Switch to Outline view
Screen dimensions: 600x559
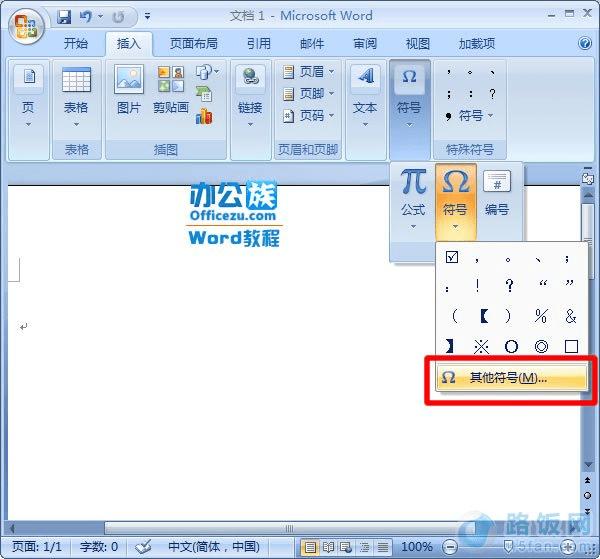click(364, 547)
